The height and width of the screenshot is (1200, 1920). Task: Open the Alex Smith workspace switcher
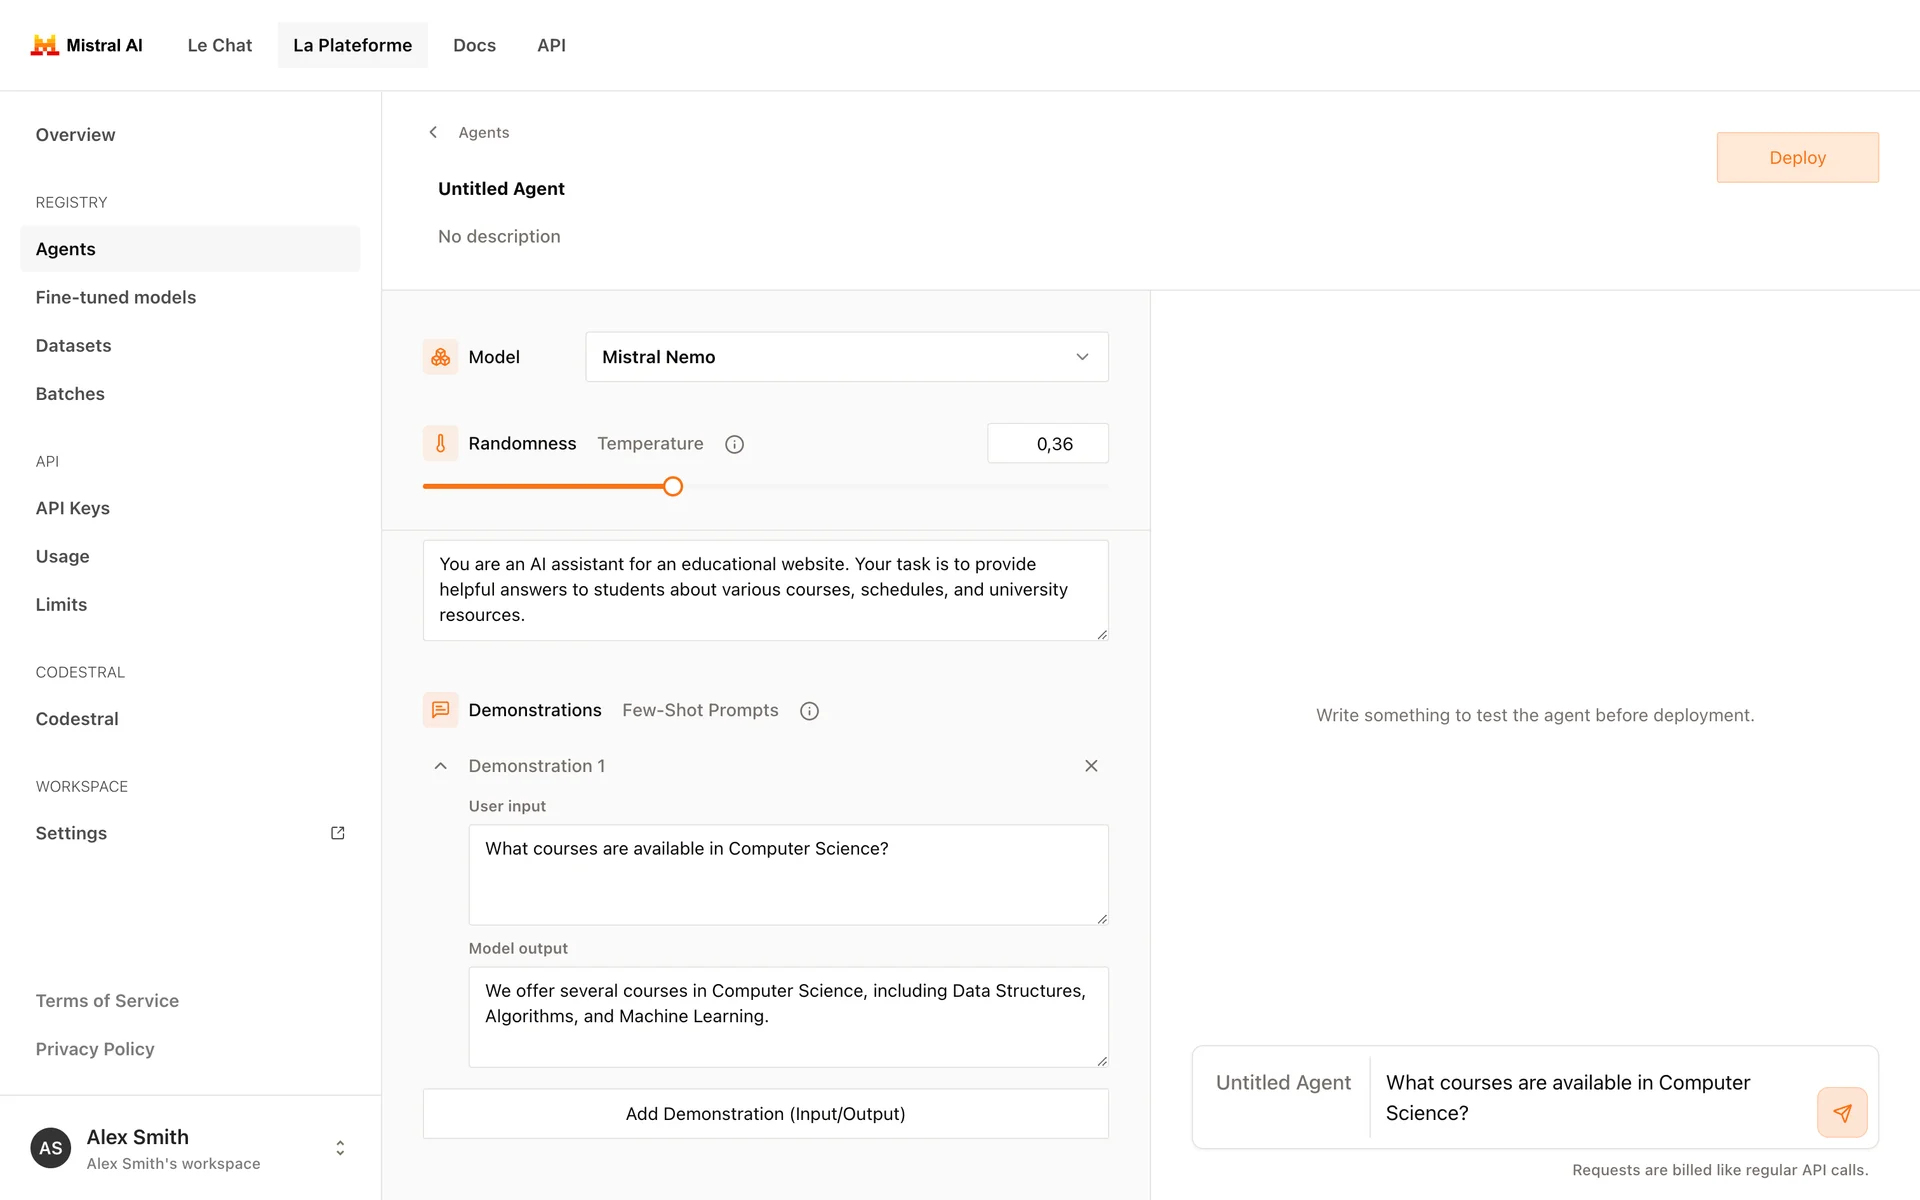[340, 1148]
